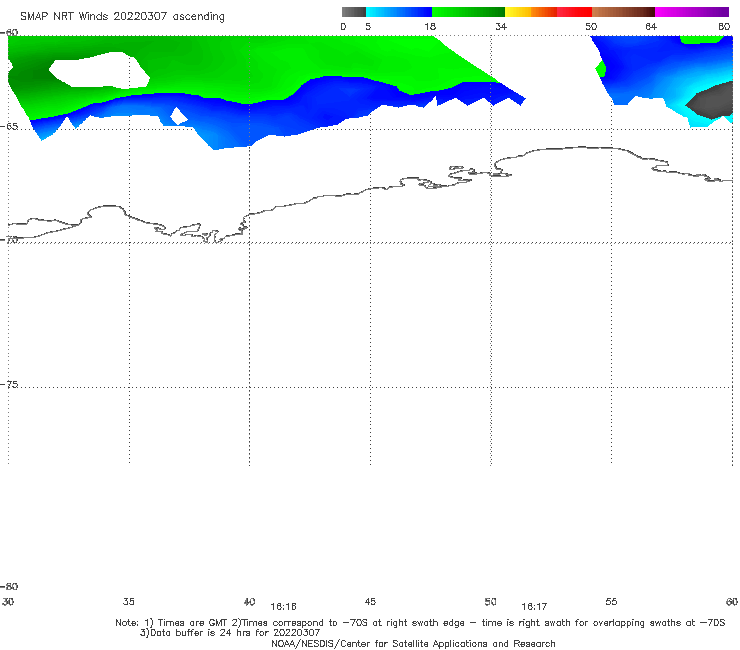Click the NOAA/NESDIS credit line
Viewport: 740px width, 650px height.
[x=413, y=644]
